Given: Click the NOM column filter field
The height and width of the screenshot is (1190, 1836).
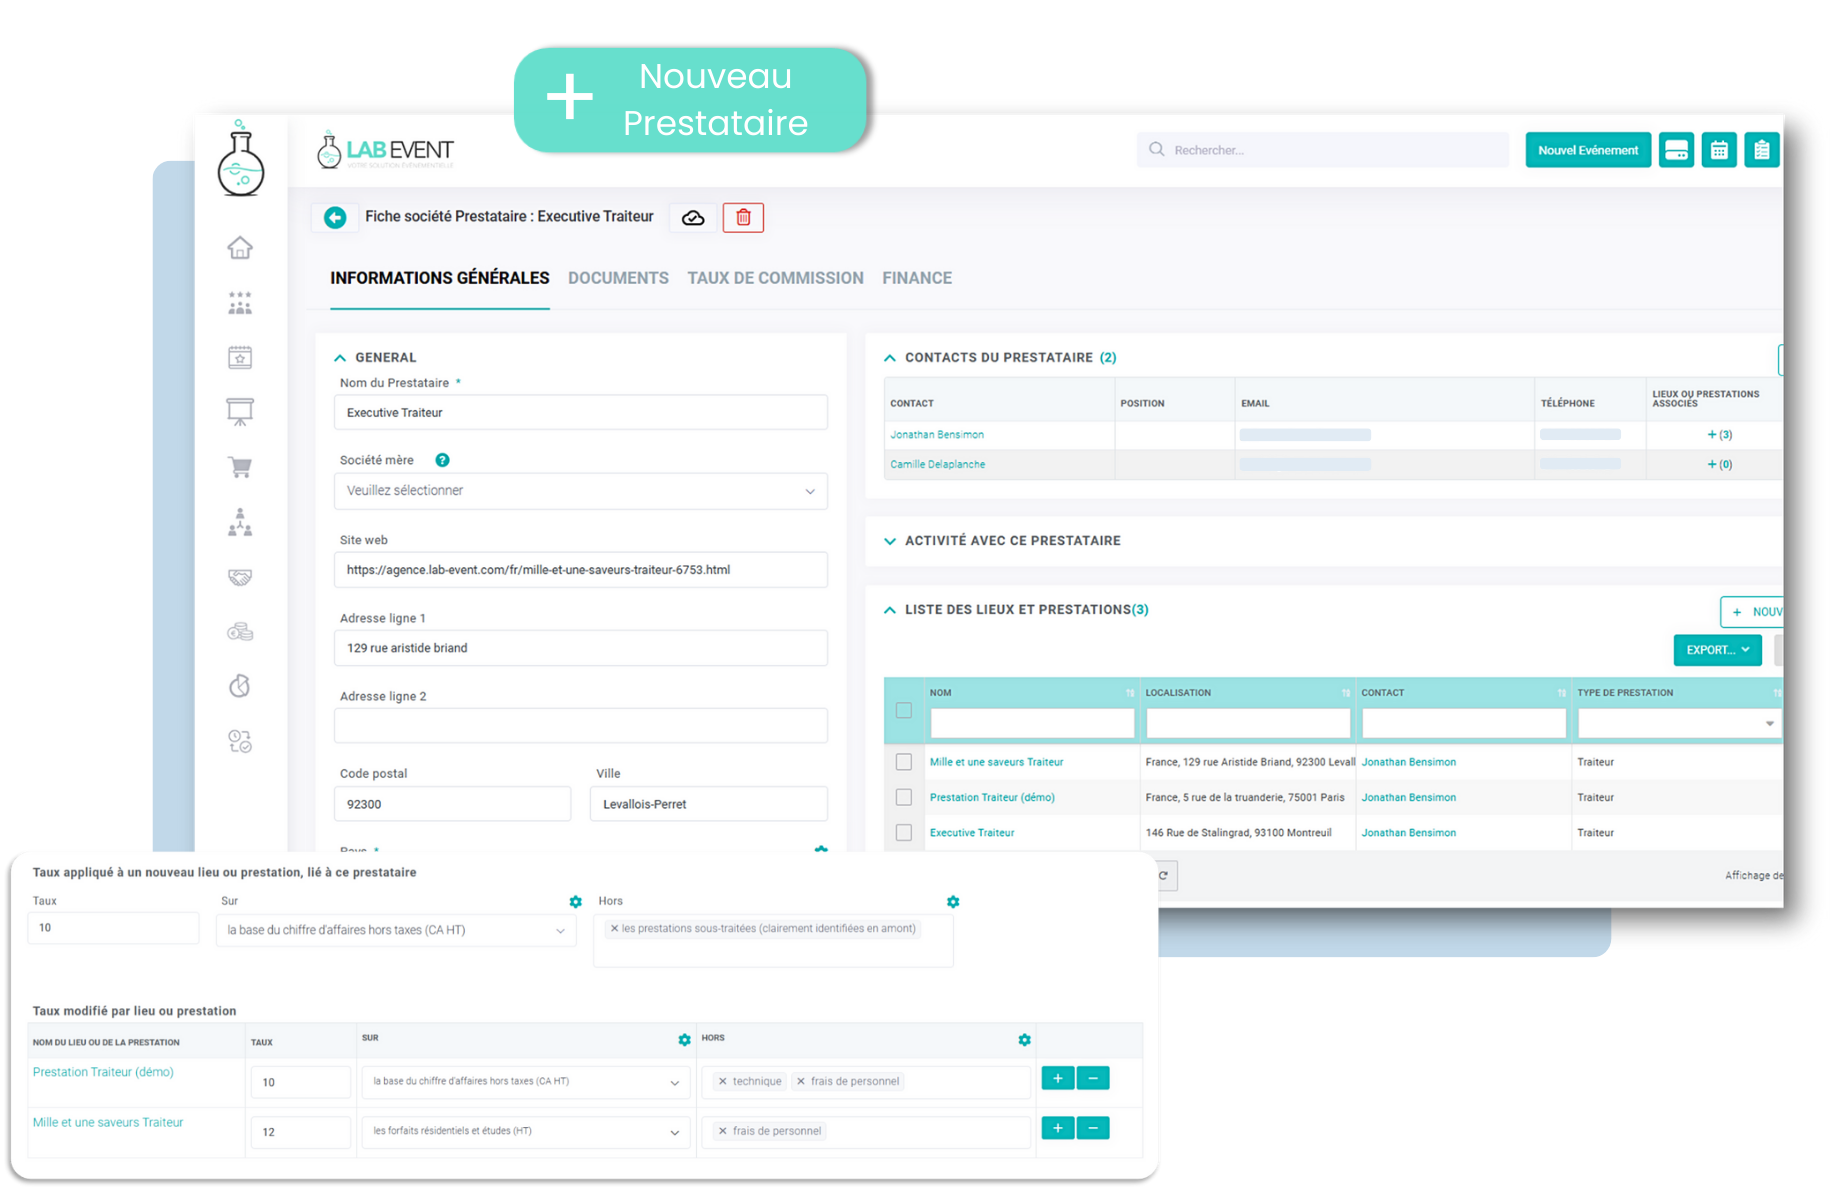Looking at the screenshot, I should [x=1032, y=723].
